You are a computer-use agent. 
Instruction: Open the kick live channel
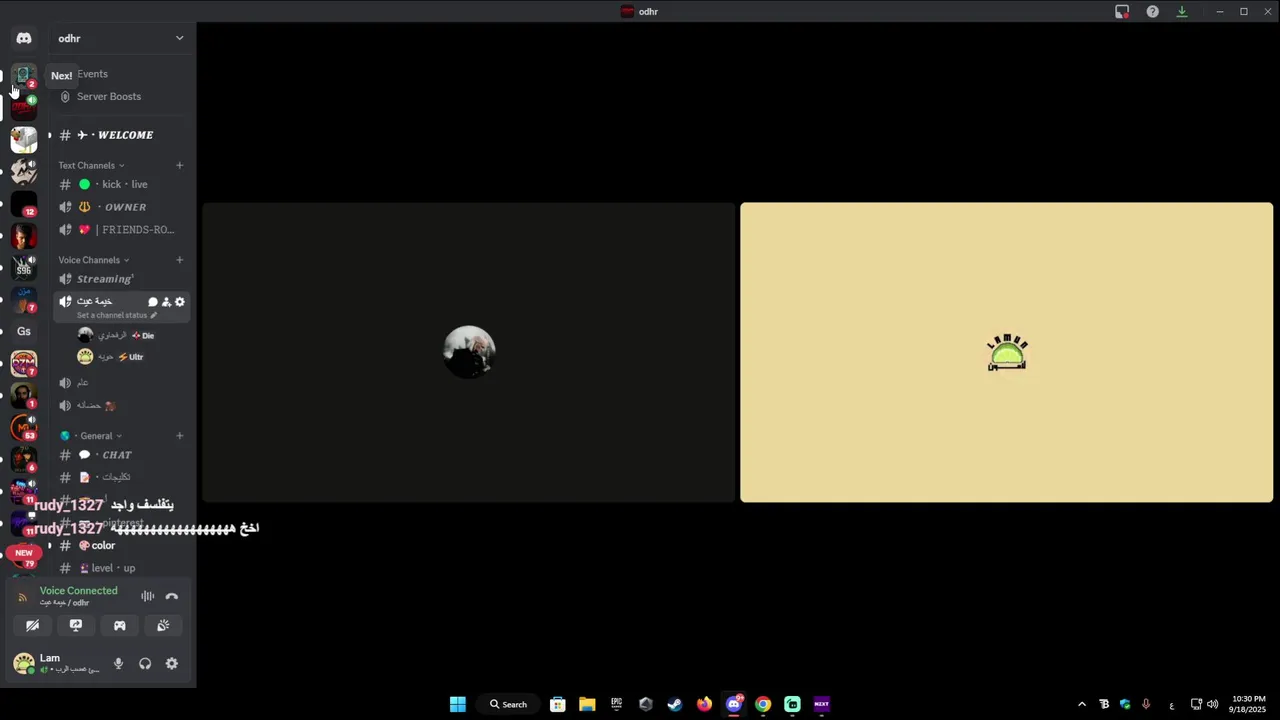point(120,184)
